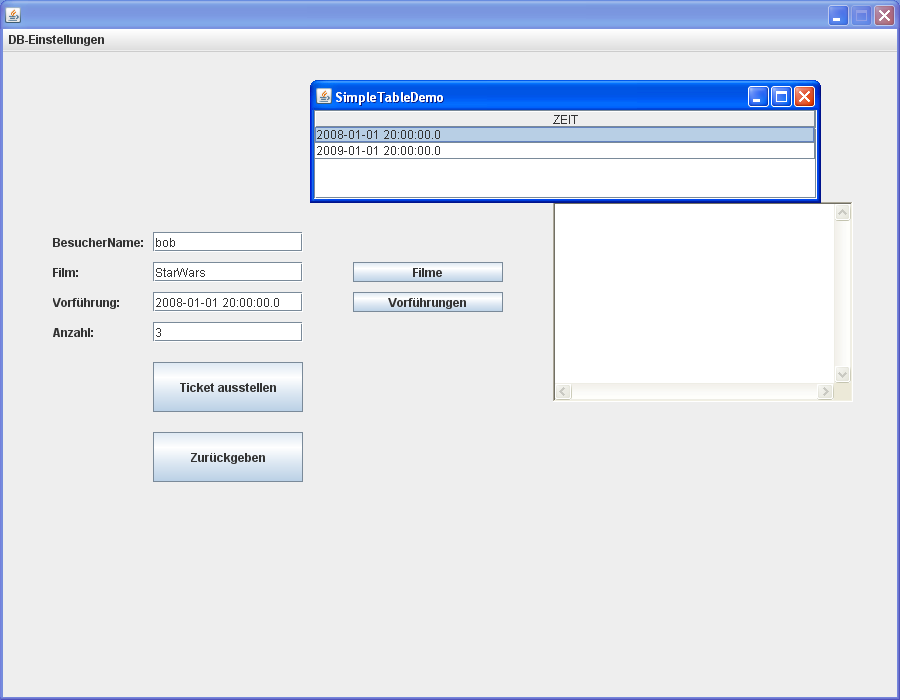Minimize the main application window
The height and width of the screenshot is (700, 900).
point(838,15)
